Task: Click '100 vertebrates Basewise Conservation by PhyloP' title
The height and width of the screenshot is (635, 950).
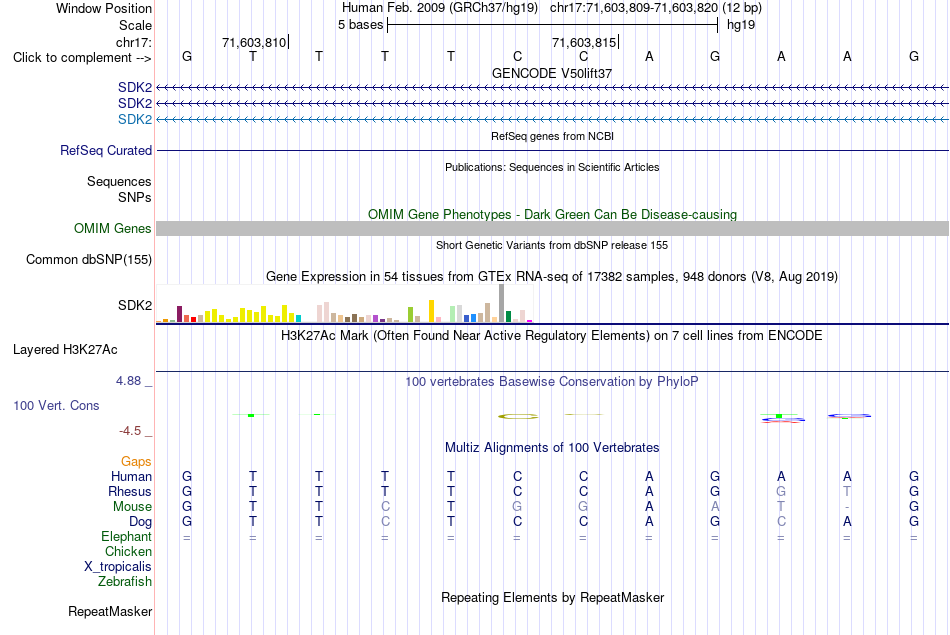Action: [552, 382]
